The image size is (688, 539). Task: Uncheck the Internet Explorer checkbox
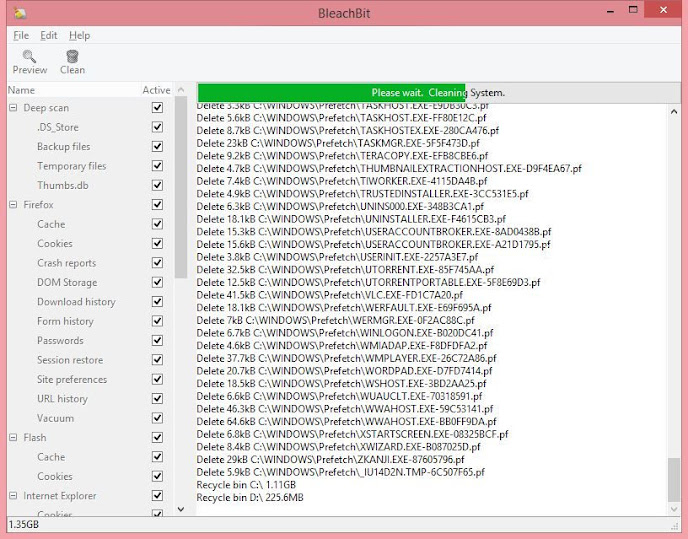157,496
